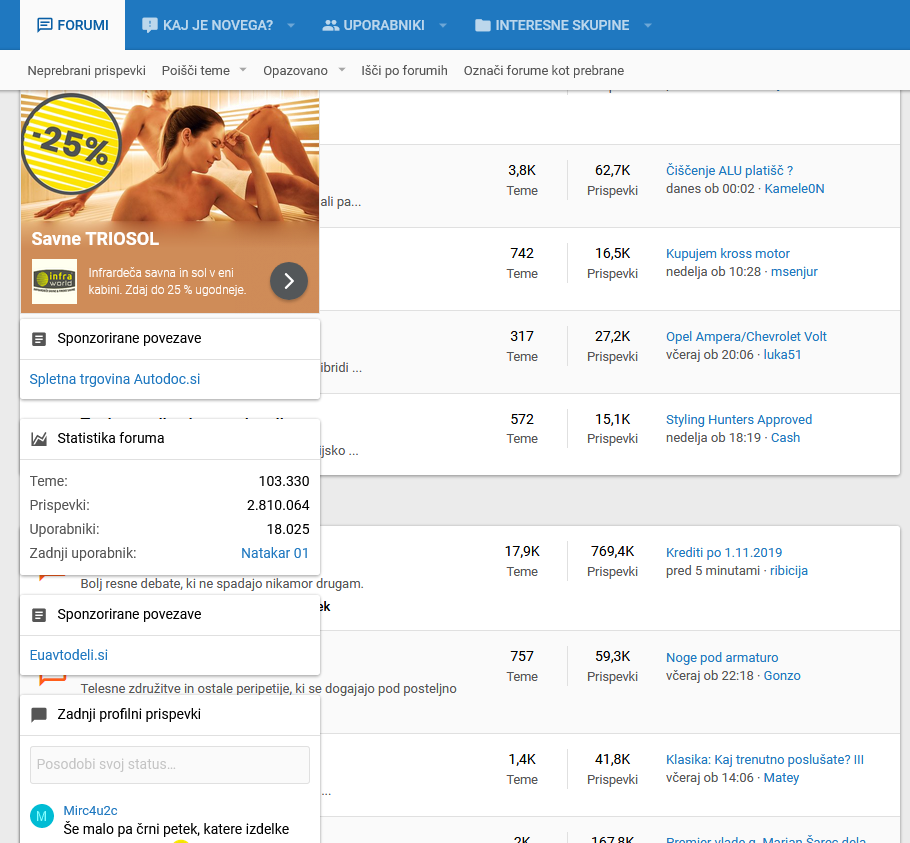Viewport: 910px width, 843px height.
Task: Open Klasika: Kaj trenutno poslušate? III
Action: pyautogui.click(x=765, y=759)
